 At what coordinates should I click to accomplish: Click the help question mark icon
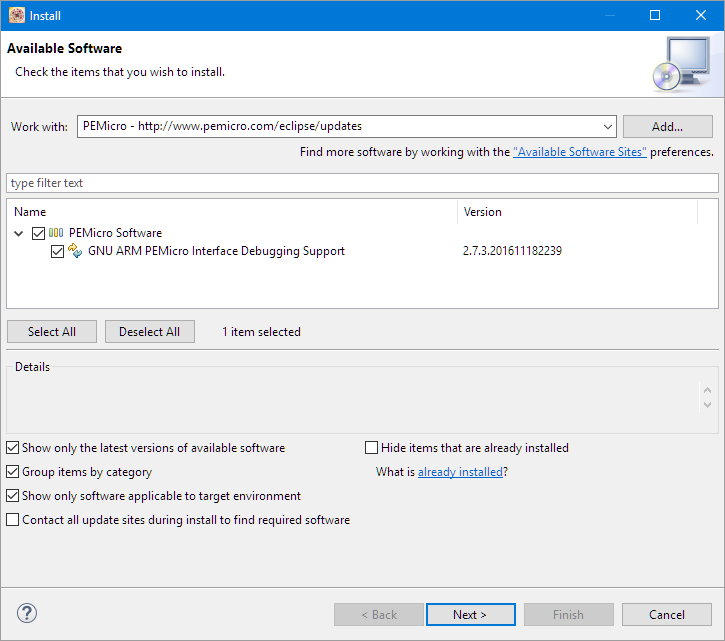(27, 614)
